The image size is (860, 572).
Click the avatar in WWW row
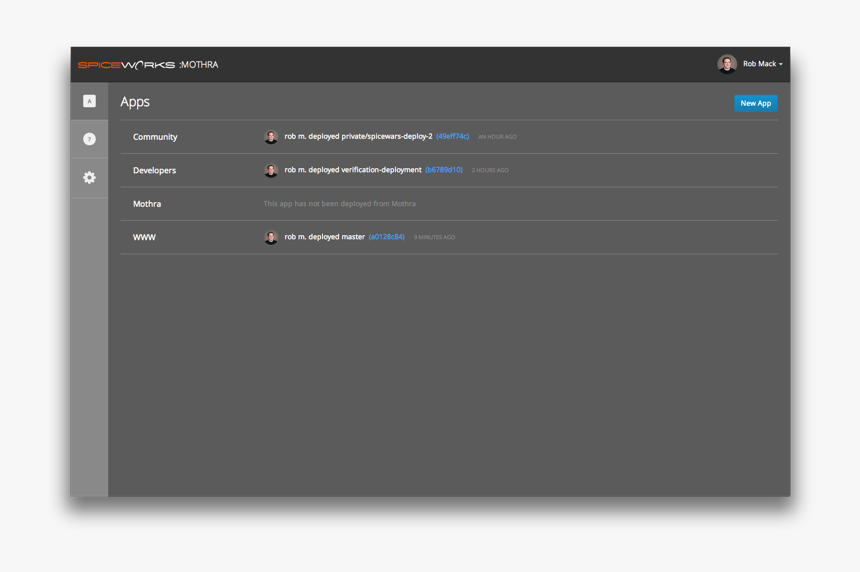coord(271,237)
